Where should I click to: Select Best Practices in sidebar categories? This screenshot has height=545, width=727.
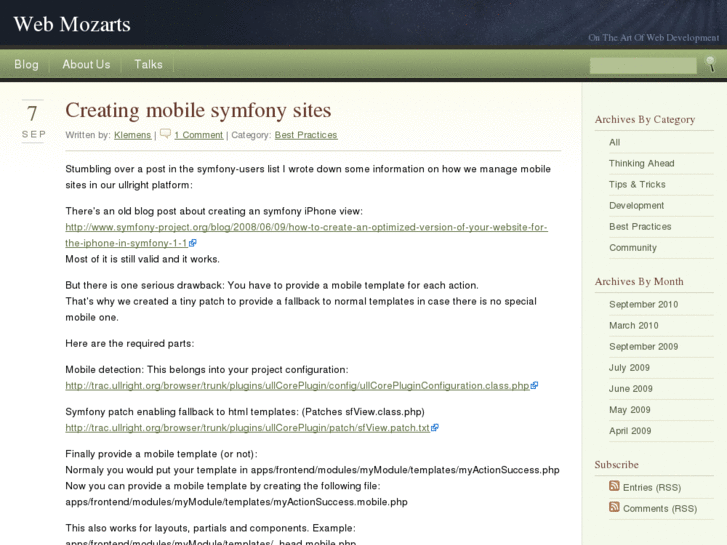(640, 227)
